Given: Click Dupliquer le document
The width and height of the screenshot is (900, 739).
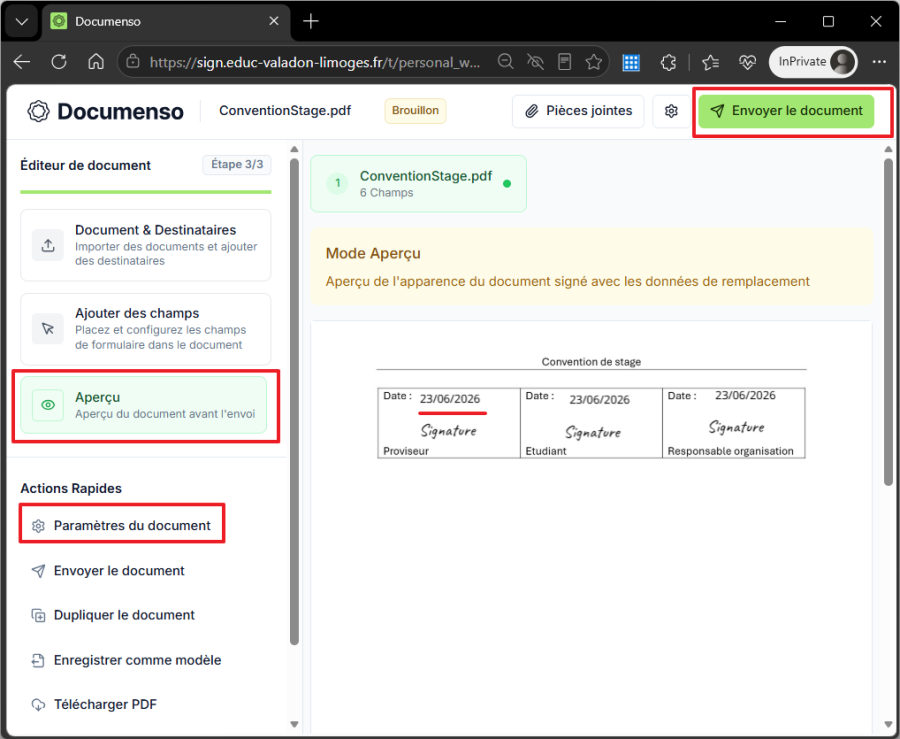Looking at the screenshot, I should pyautogui.click(x=113, y=615).
